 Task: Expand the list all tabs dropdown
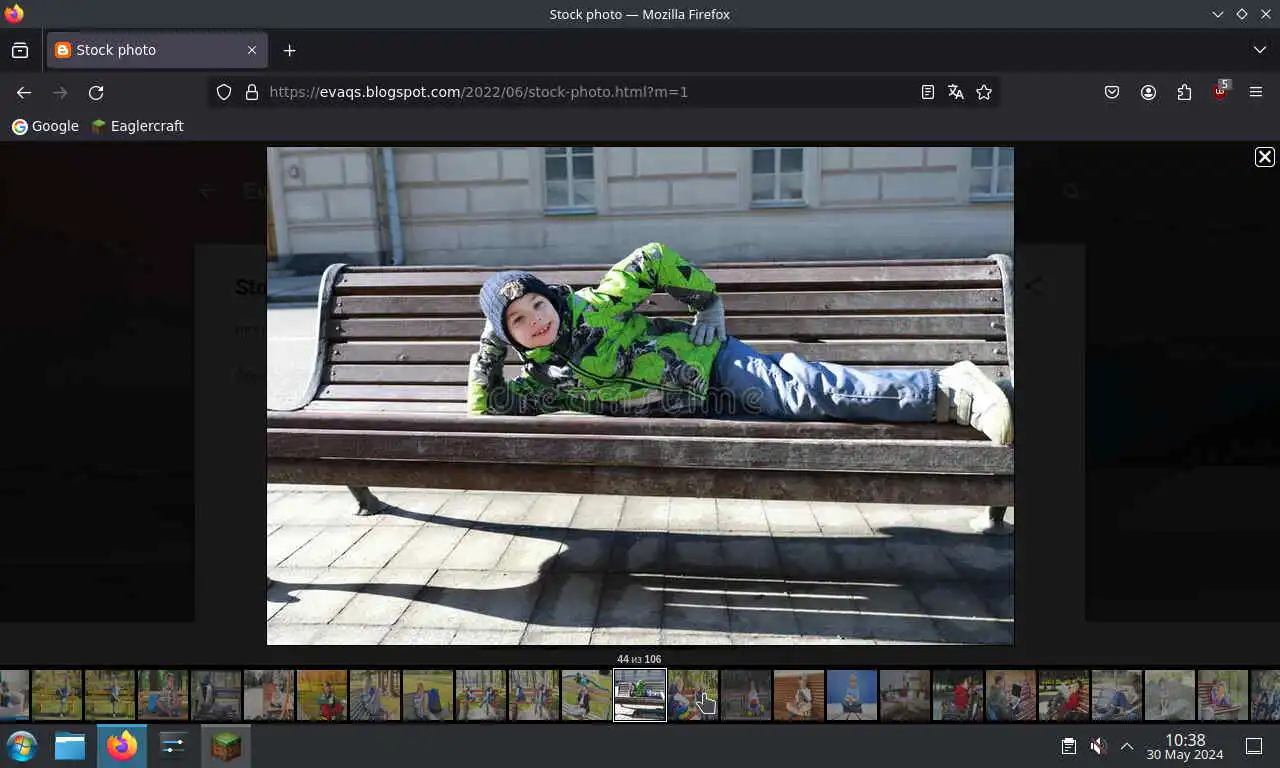click(x=1259, y=50)
